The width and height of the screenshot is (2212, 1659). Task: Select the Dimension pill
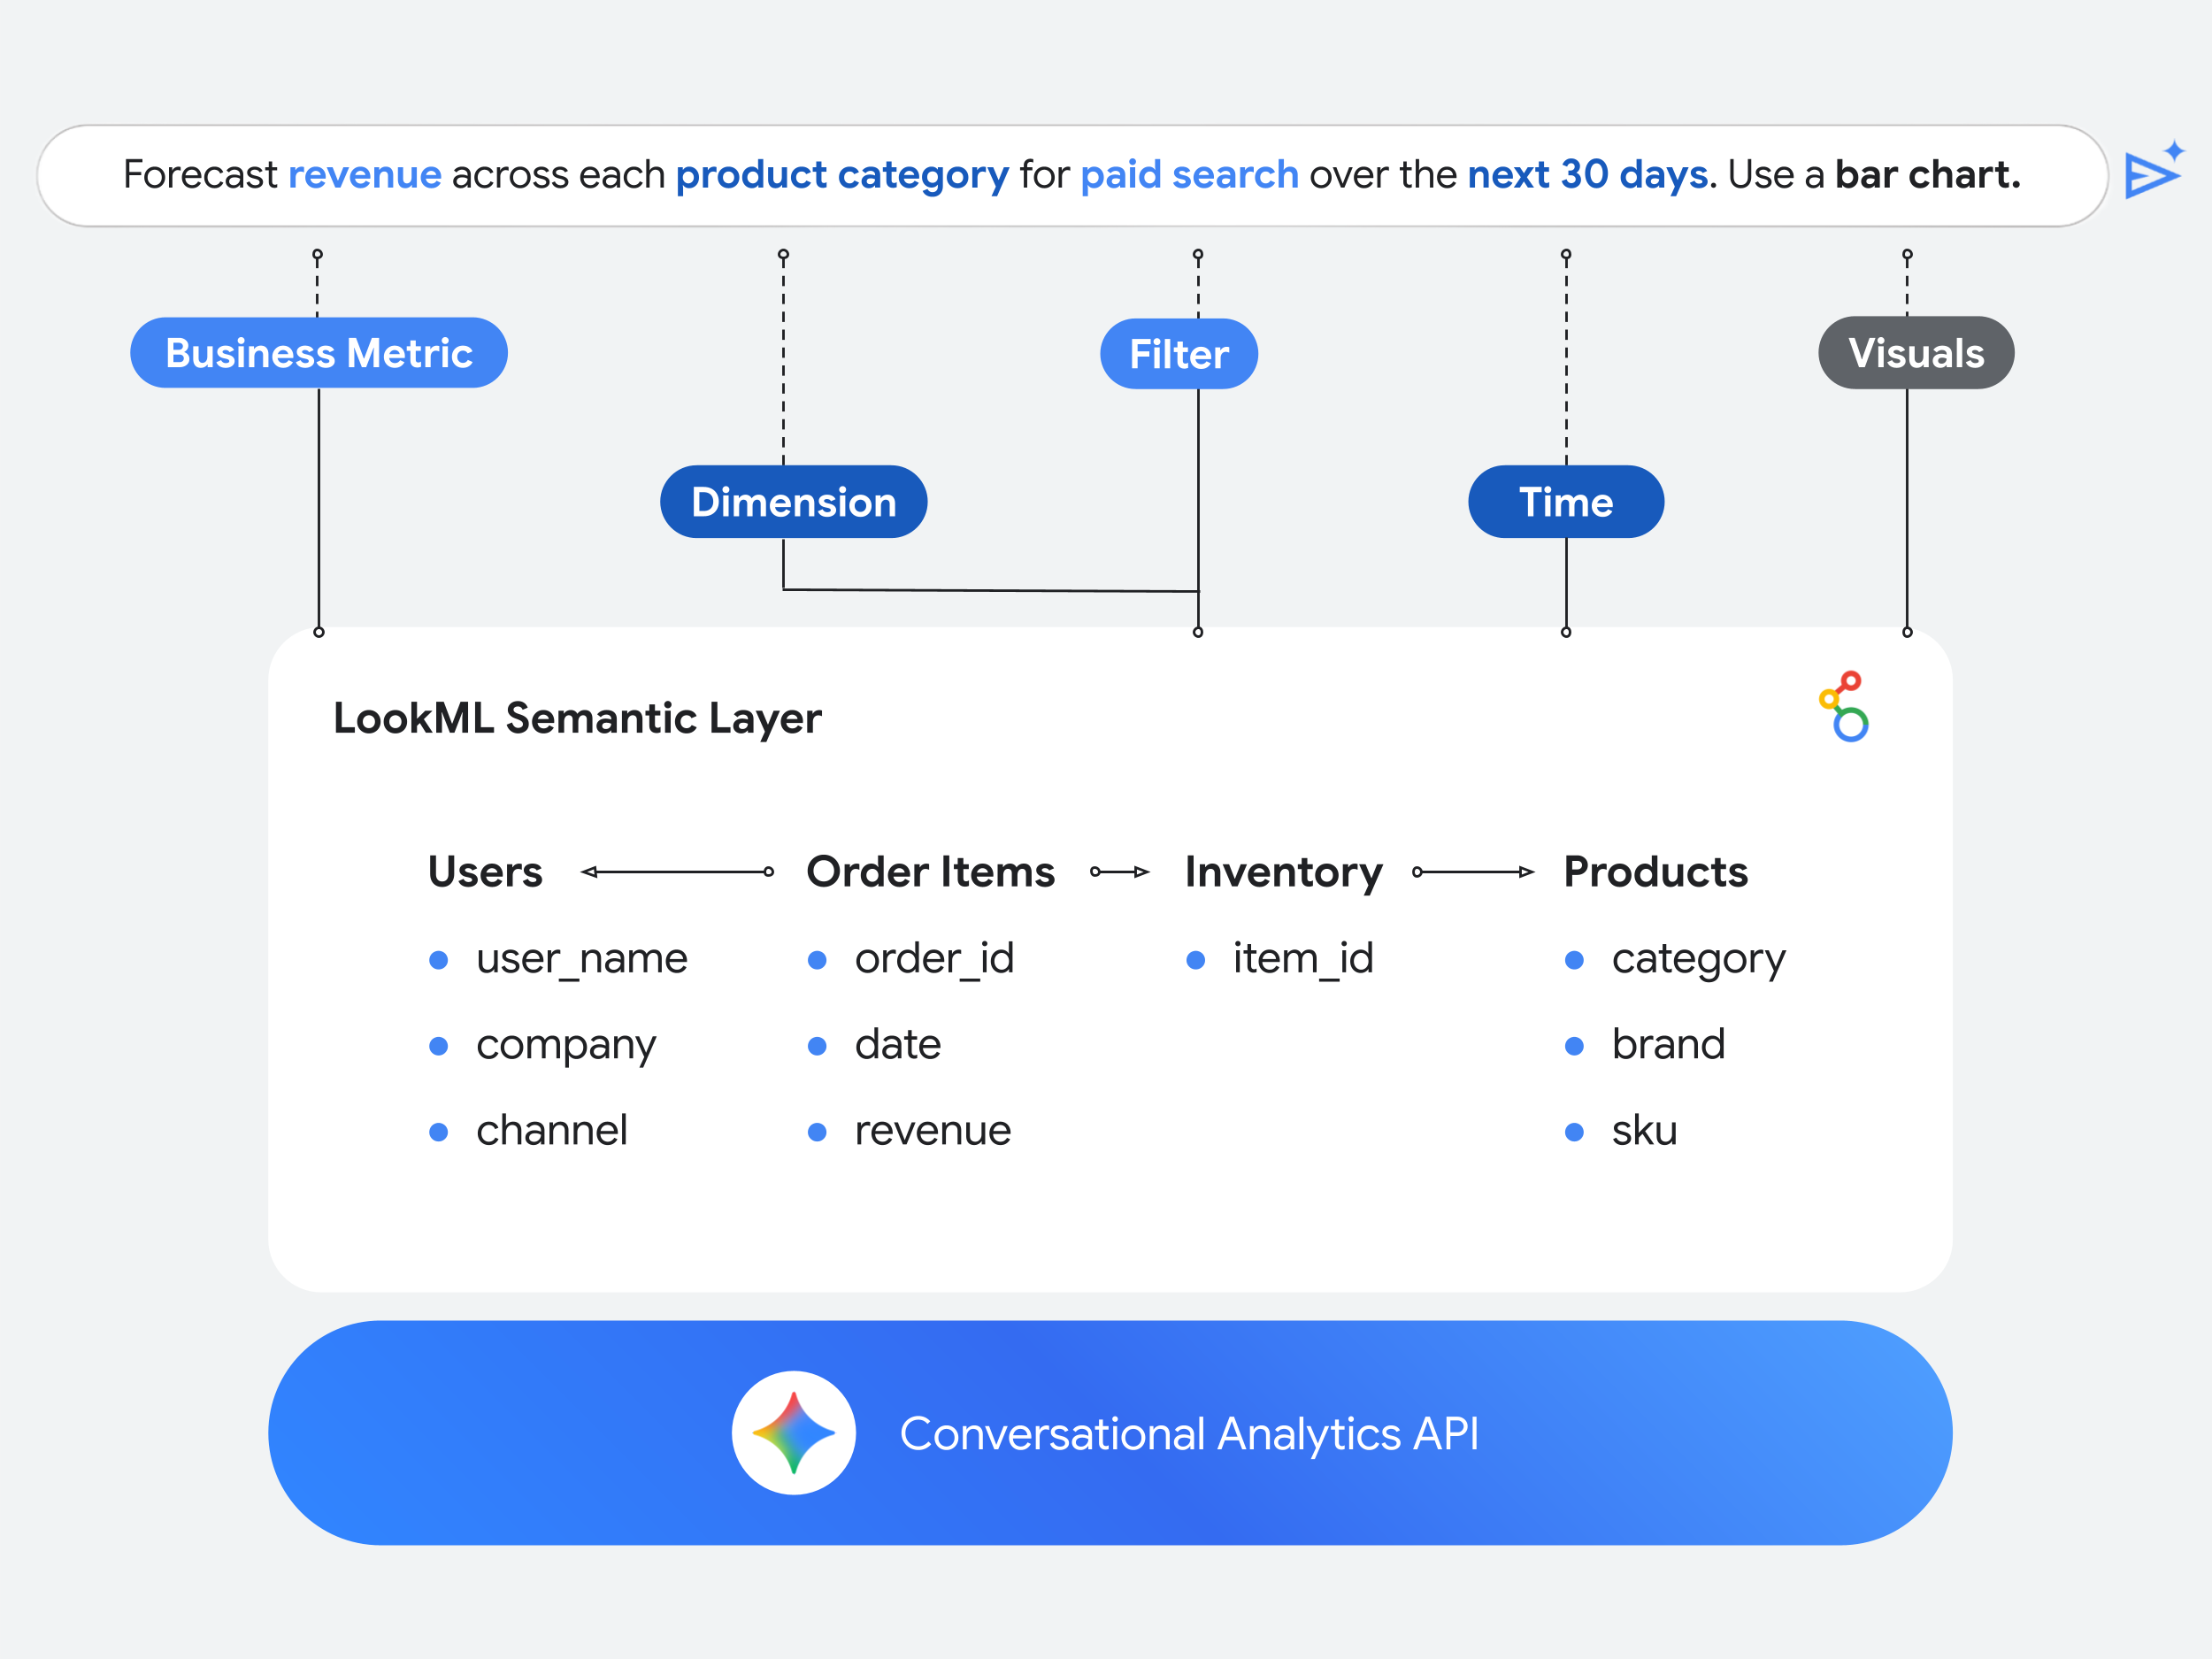tap(793, 502)
